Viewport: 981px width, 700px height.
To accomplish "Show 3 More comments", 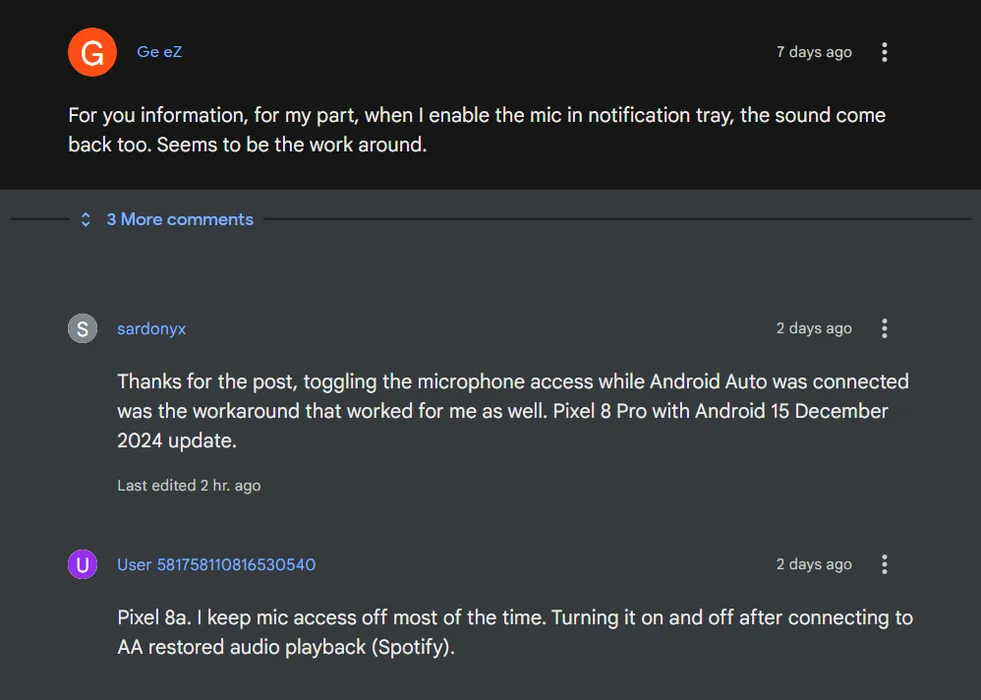I will pyautogui.click(x=180, y=220).
